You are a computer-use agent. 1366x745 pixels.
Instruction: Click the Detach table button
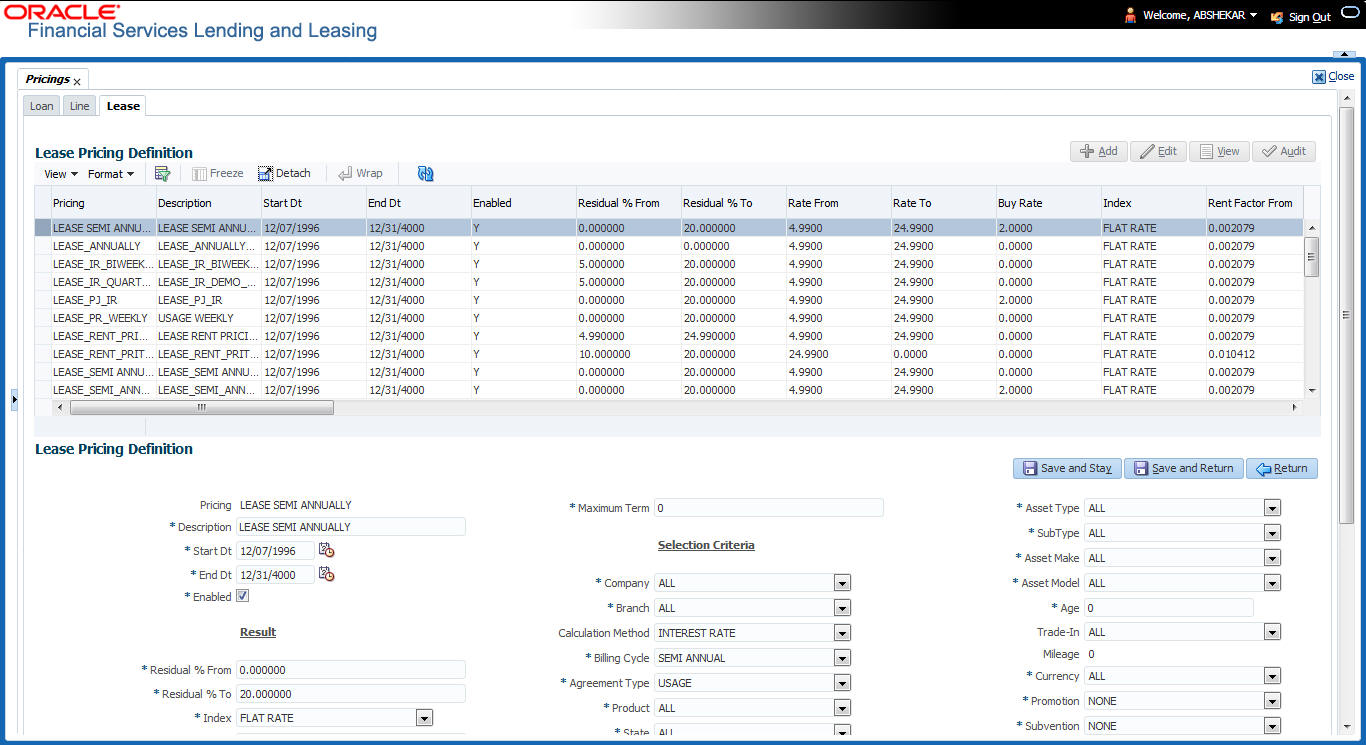[x=285, y=173]
